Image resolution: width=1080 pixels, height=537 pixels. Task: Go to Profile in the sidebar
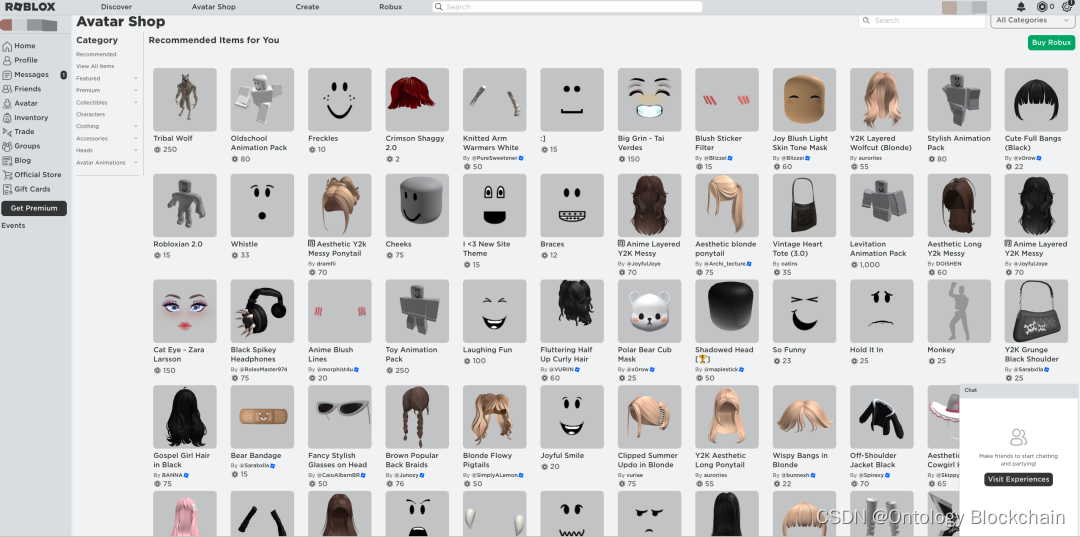21,61
